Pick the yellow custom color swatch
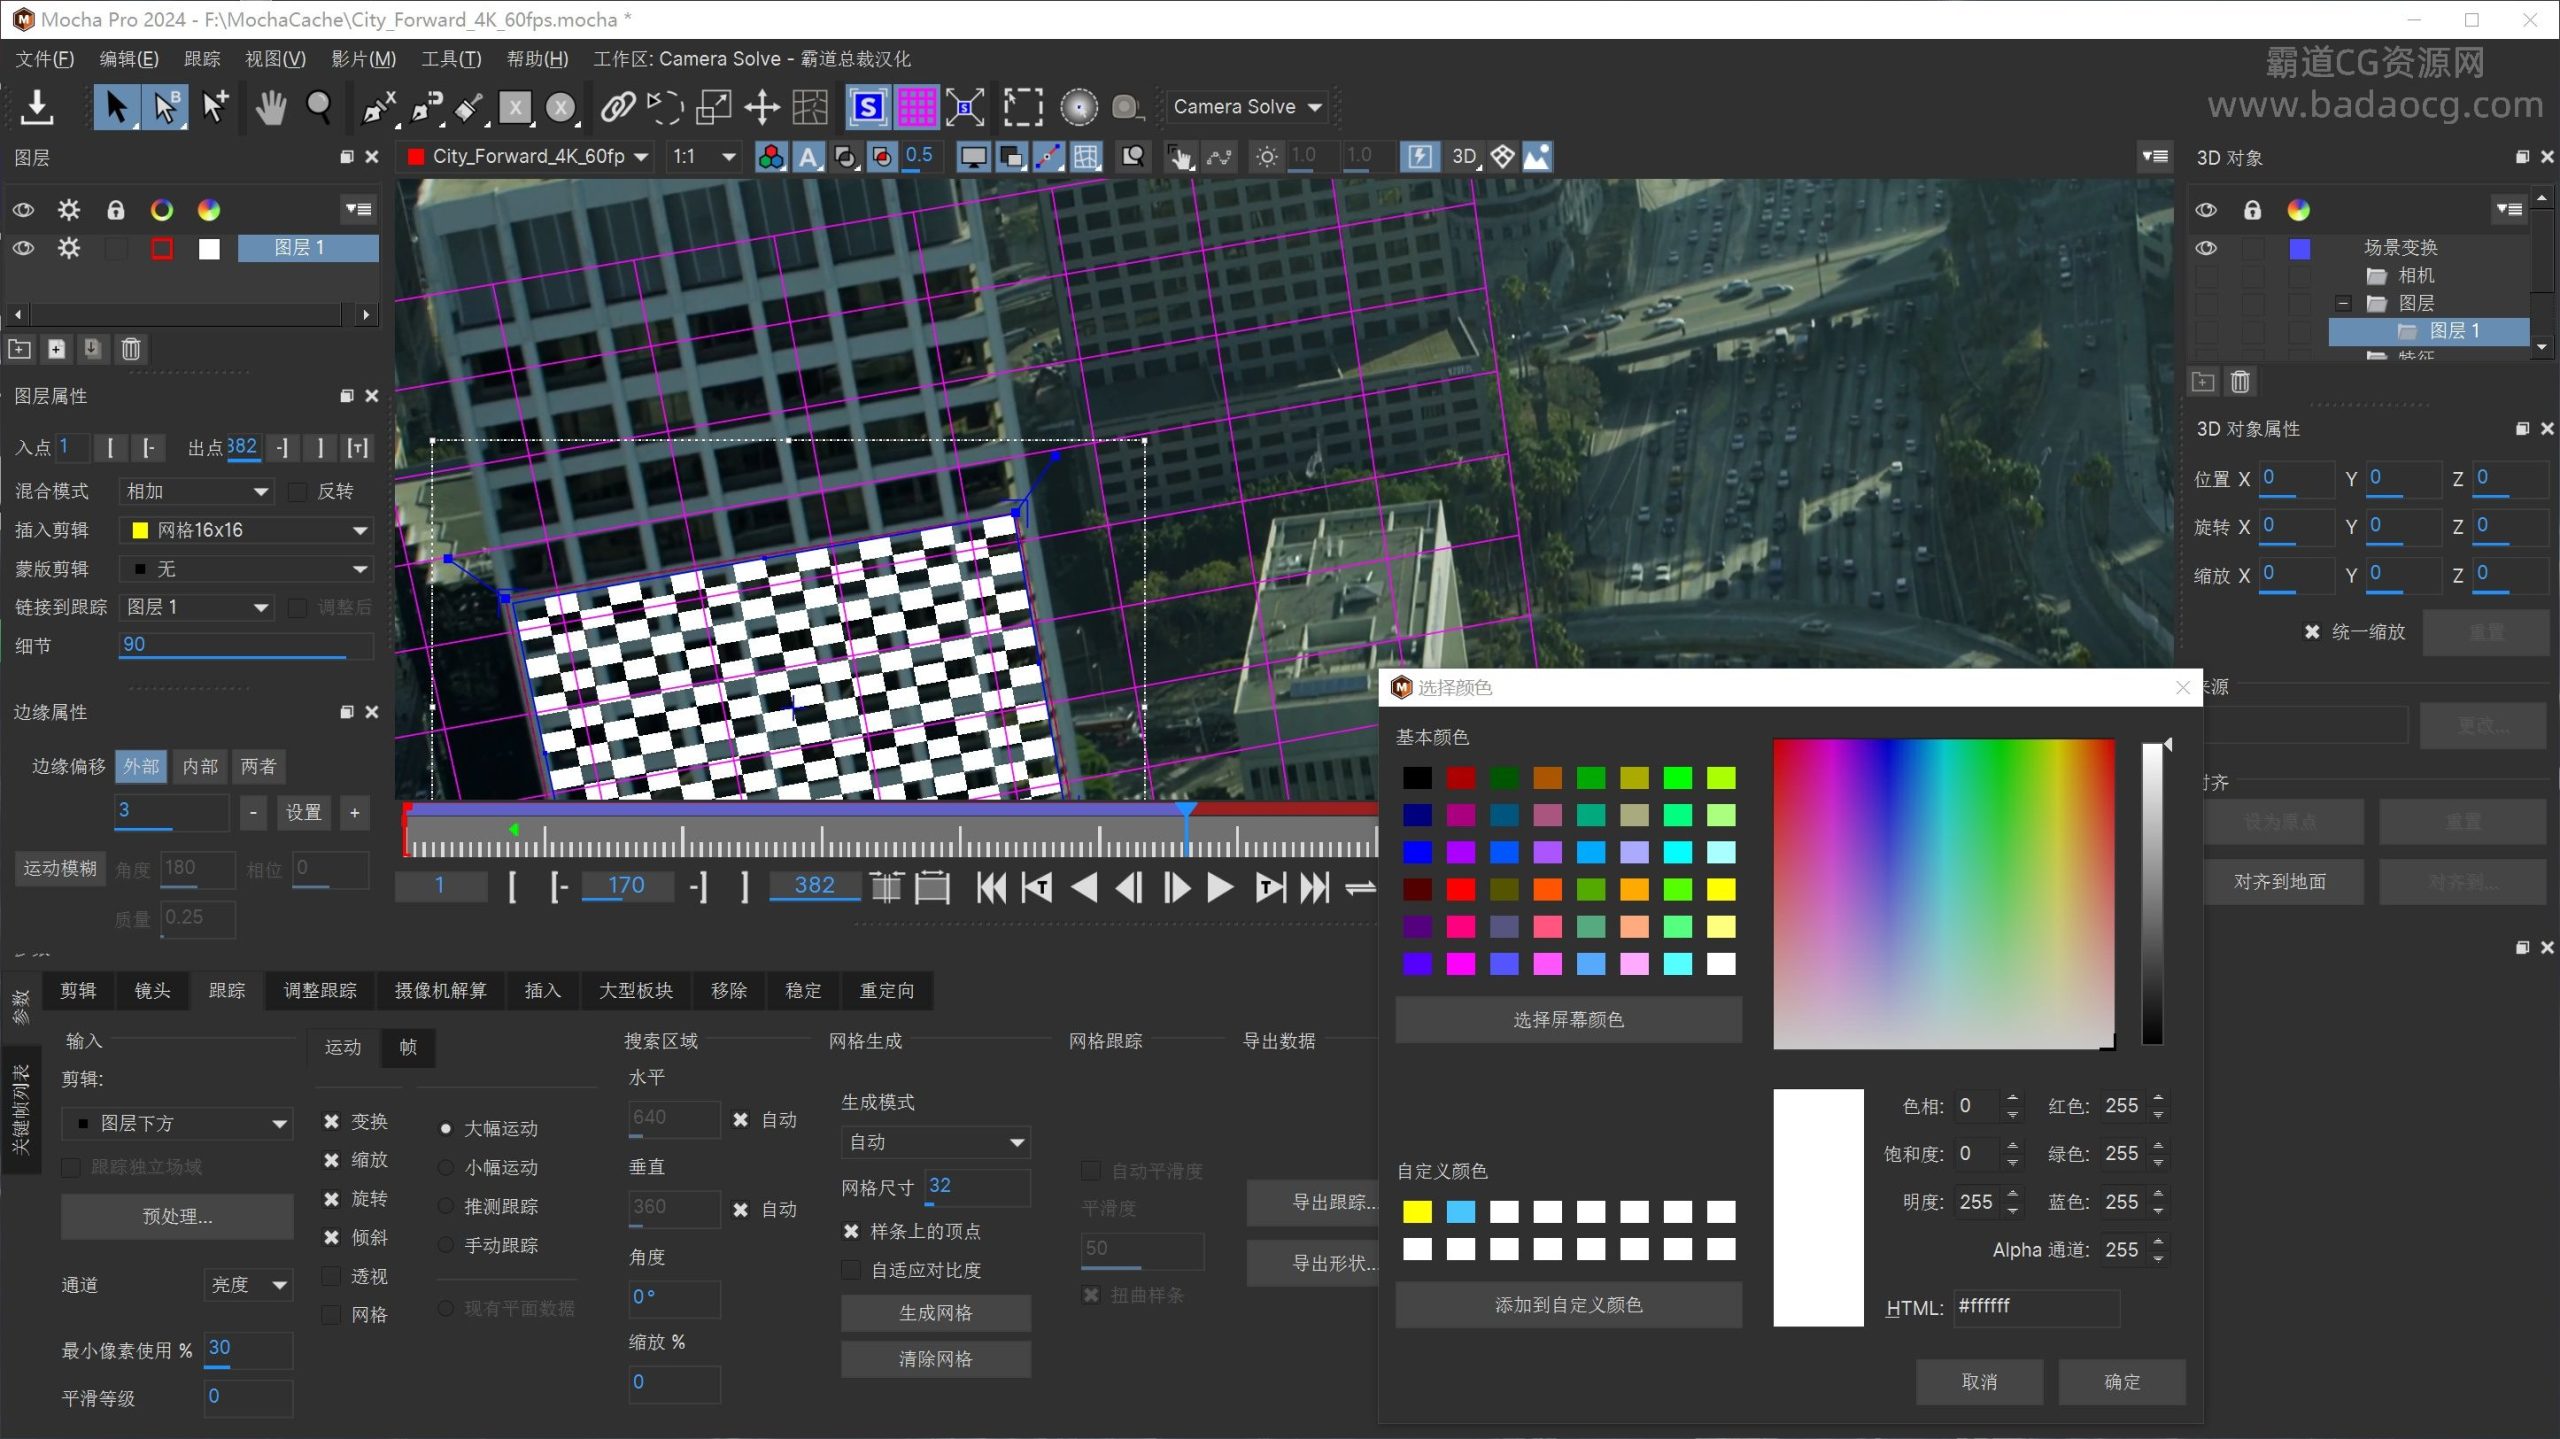Viewport: 2560px width, 1439px height. 1417,1212
